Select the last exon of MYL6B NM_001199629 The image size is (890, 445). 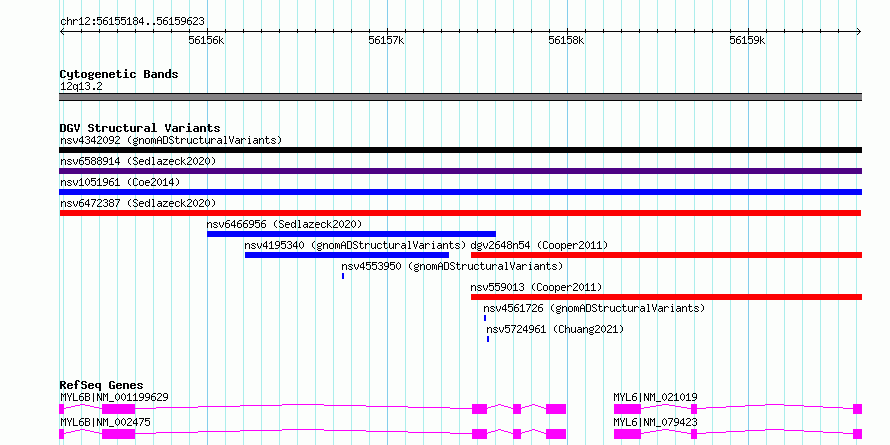[556, 409]
